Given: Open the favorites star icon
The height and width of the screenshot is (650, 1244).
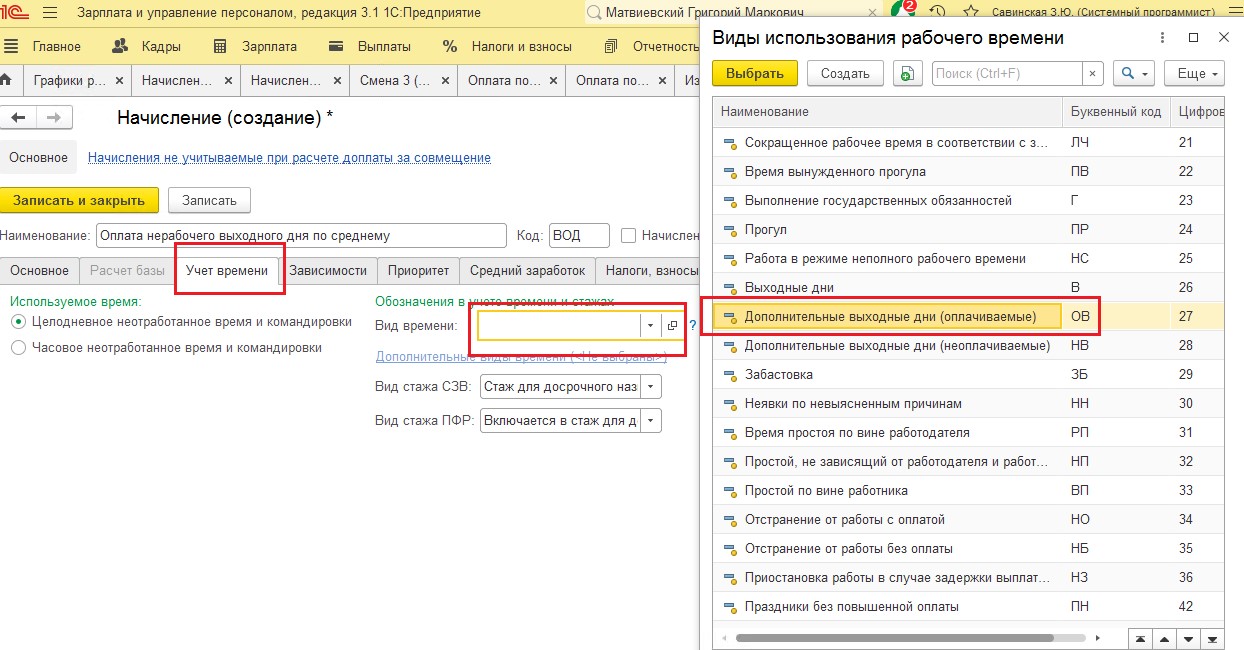Looking at the screenshot, I should tap(969, 13).
